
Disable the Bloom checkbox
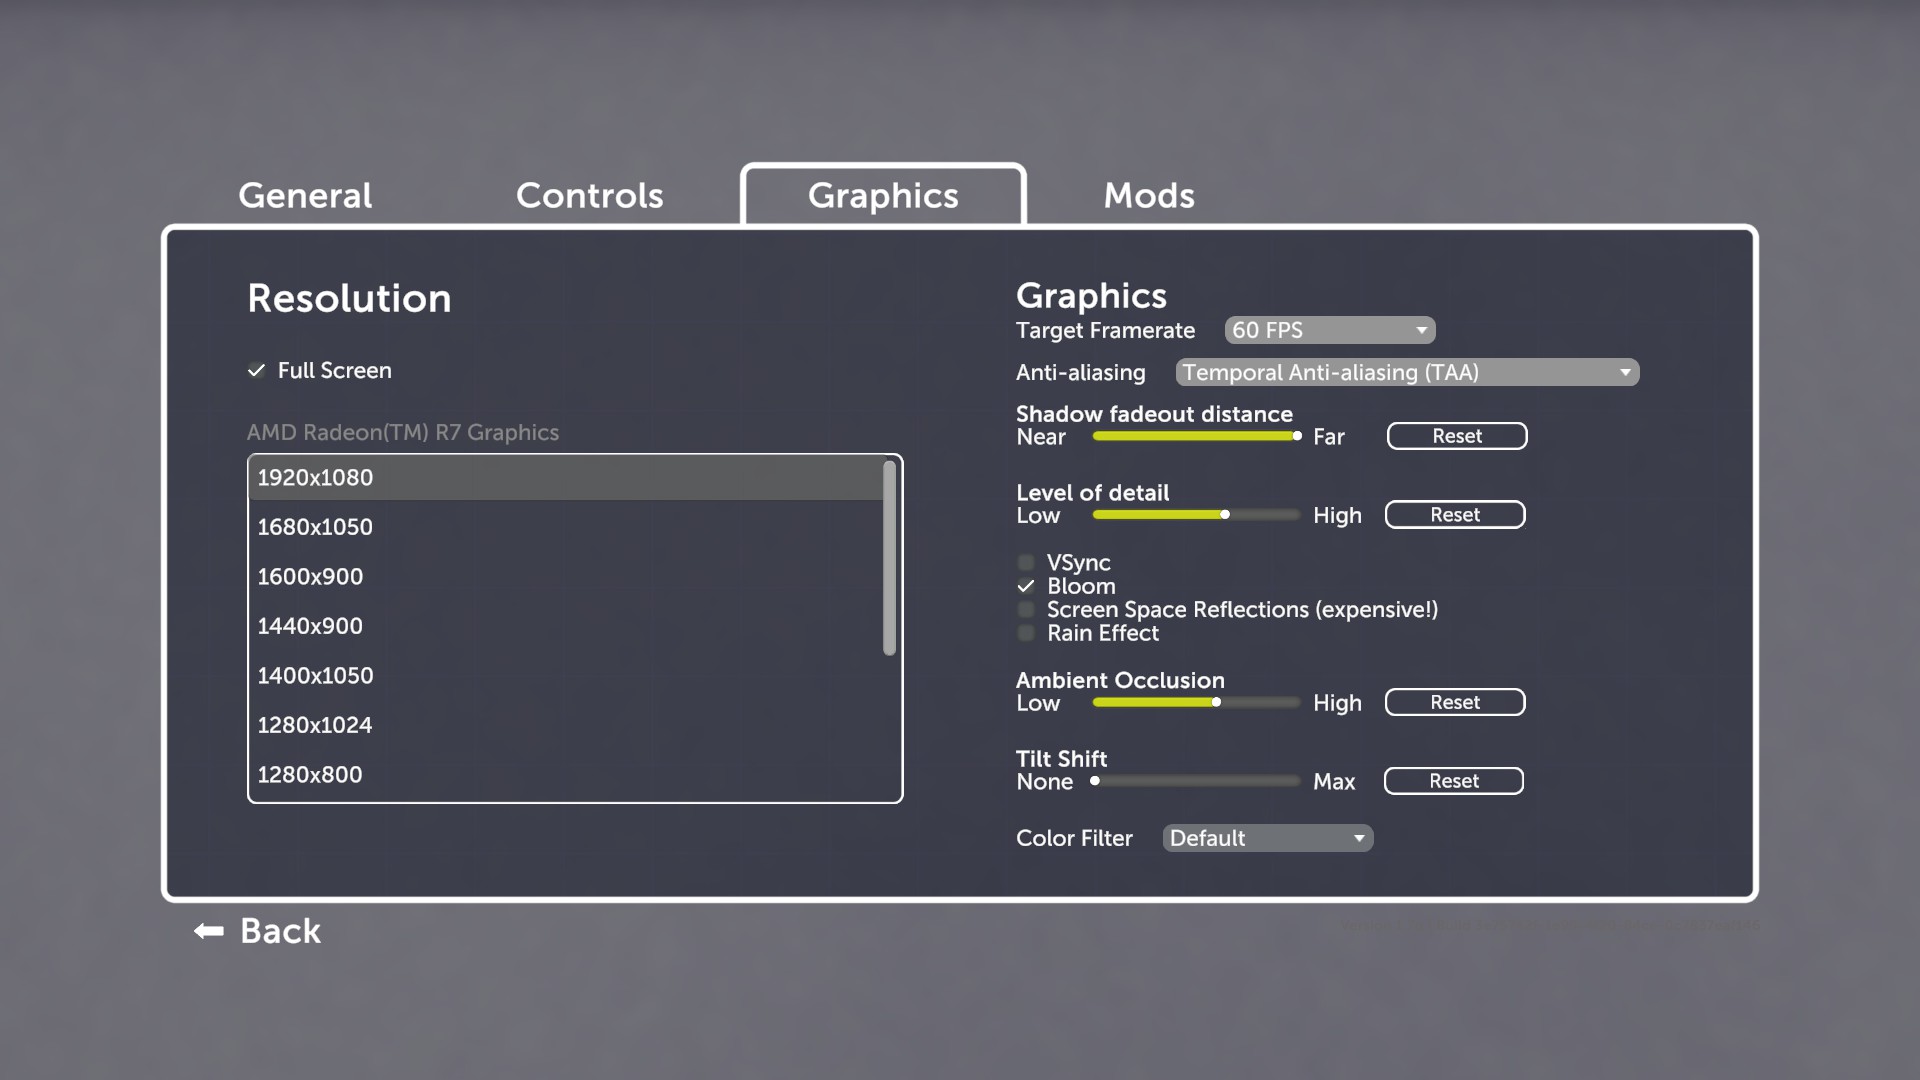1026,586
